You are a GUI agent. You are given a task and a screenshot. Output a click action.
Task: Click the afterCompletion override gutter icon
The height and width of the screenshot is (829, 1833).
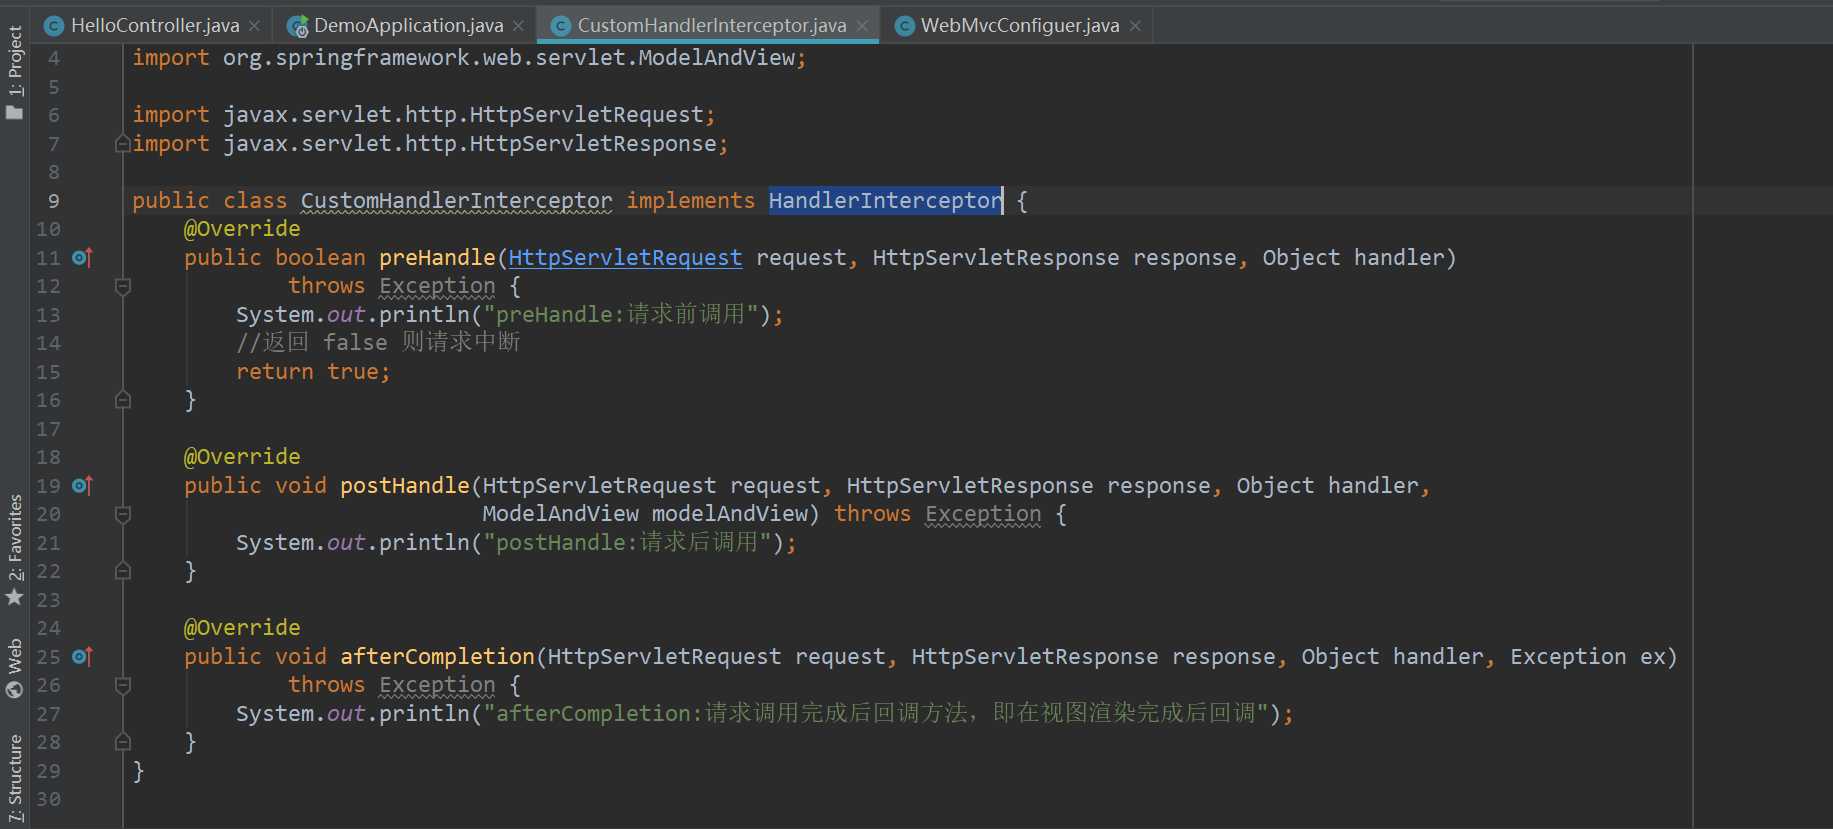83,657
